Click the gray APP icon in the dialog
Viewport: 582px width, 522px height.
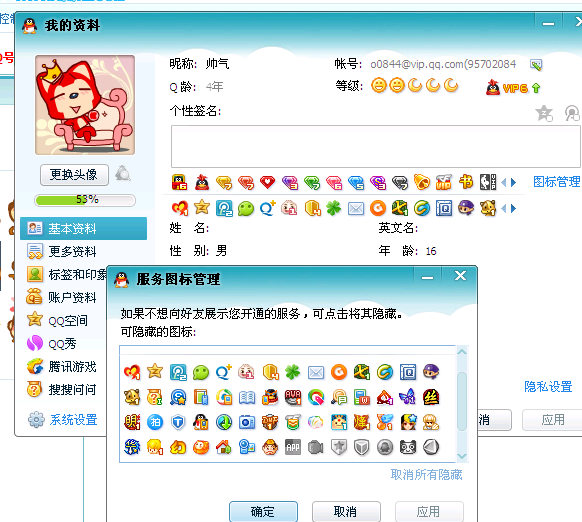[293, 447]
